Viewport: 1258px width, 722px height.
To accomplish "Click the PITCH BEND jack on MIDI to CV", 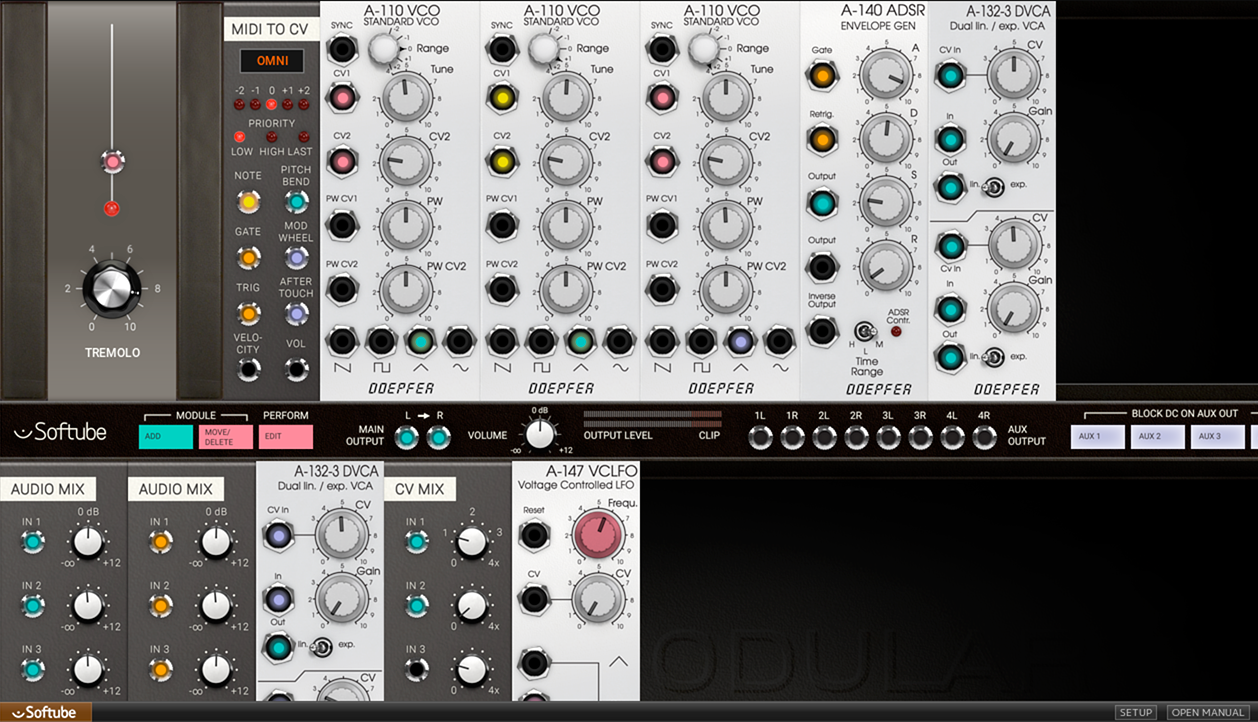I will point(296,201).
